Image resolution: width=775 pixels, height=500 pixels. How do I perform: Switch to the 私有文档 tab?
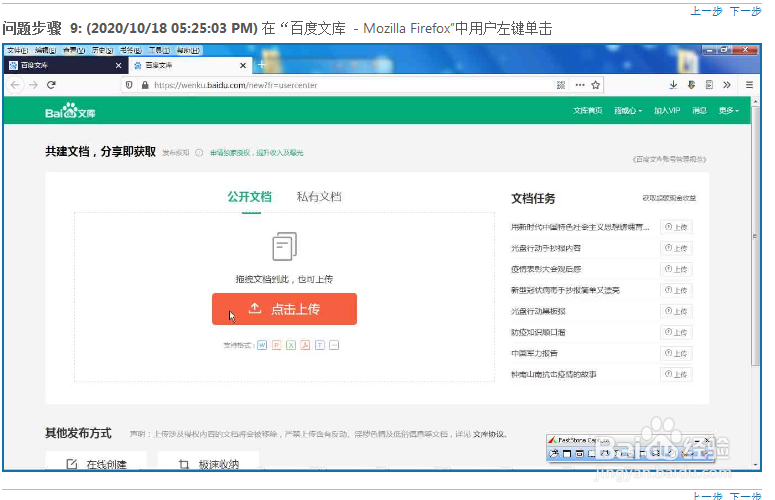(x=319, y=197)
